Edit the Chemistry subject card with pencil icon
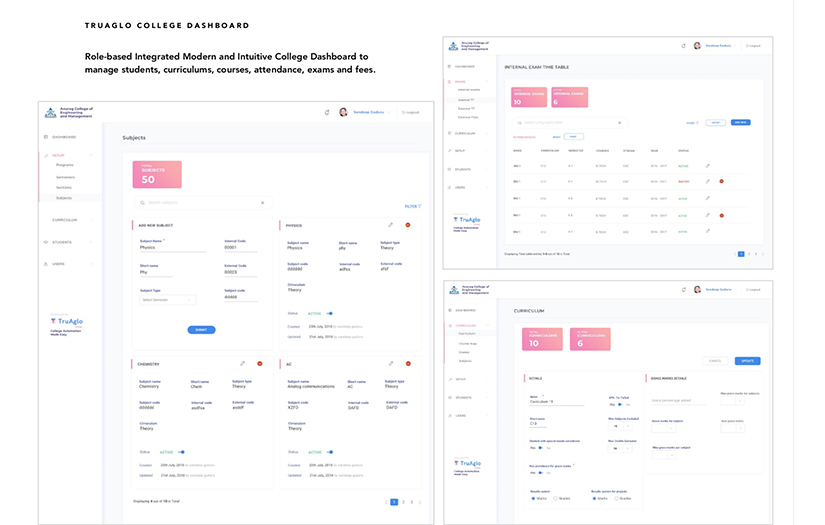Viewport: 825px width, 525px height. (242, 364)
